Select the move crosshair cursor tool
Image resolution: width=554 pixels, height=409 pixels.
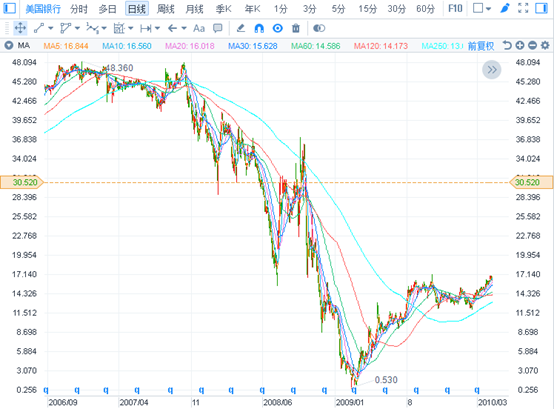pyautogui.click(x=20, y=28)
